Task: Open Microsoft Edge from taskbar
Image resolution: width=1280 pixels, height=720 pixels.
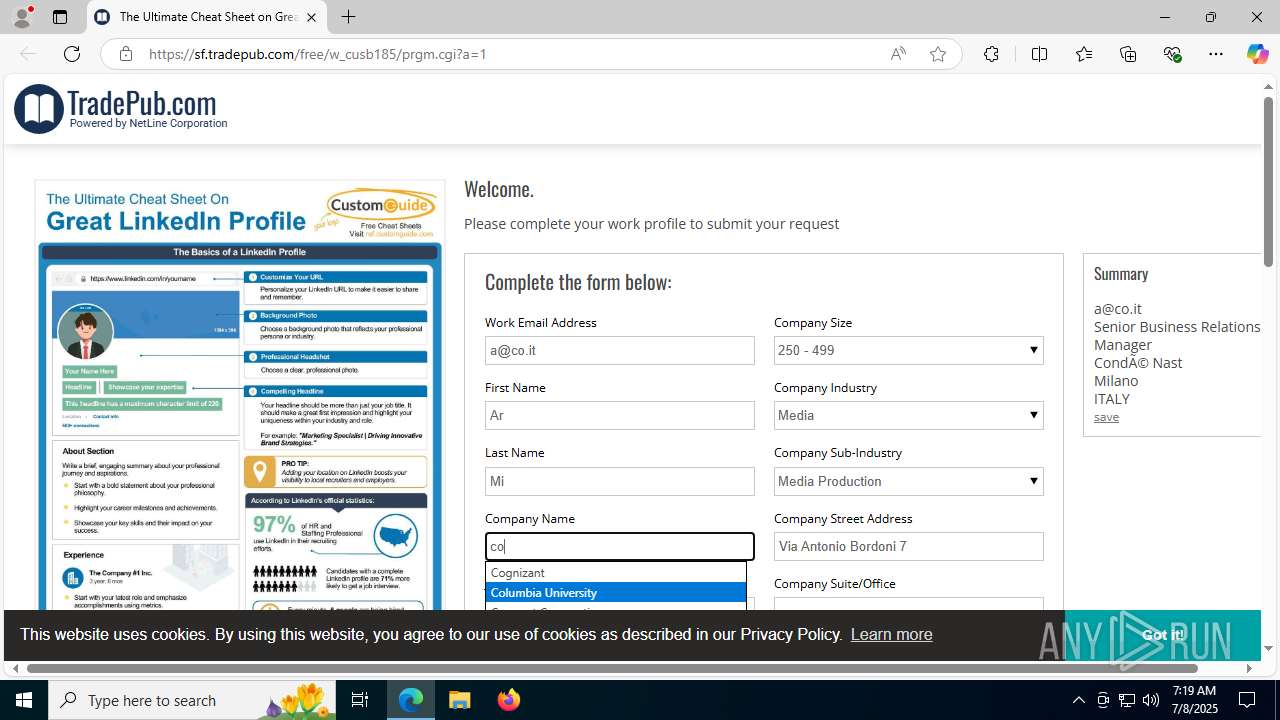Action: 411,700
